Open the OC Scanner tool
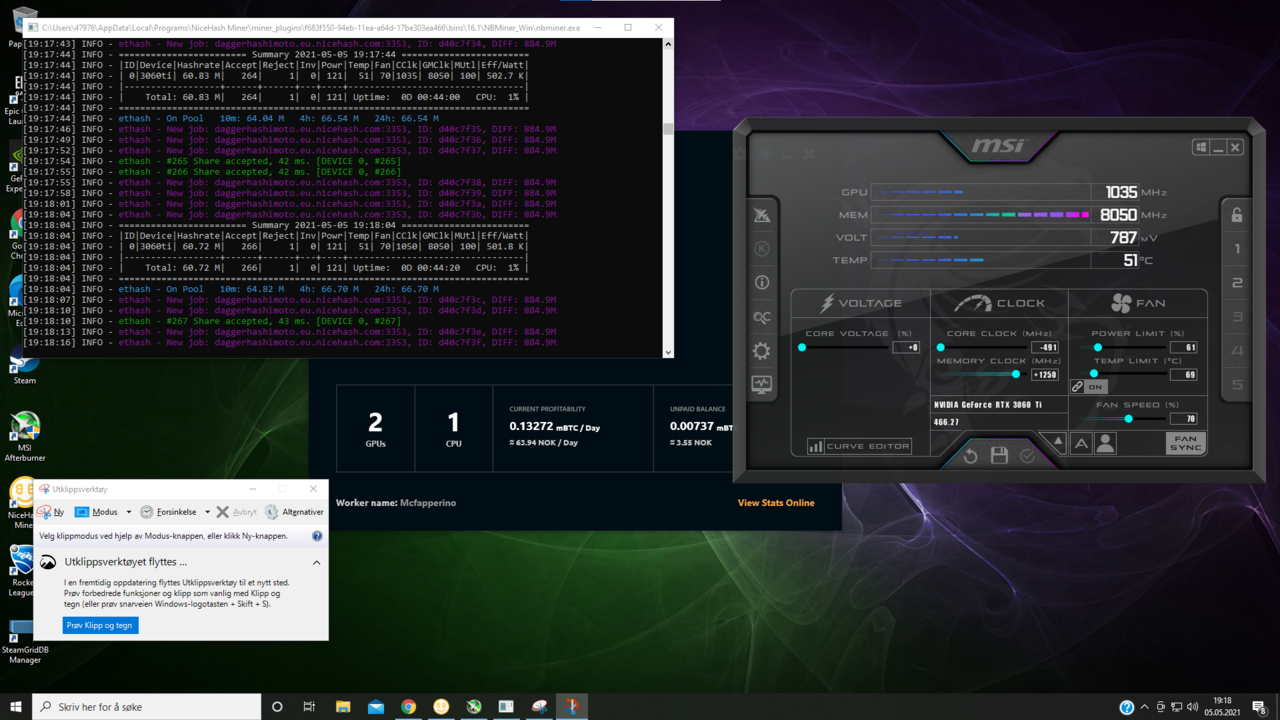The width and height of the screenshot is (1280, 720). click(762, 317)
